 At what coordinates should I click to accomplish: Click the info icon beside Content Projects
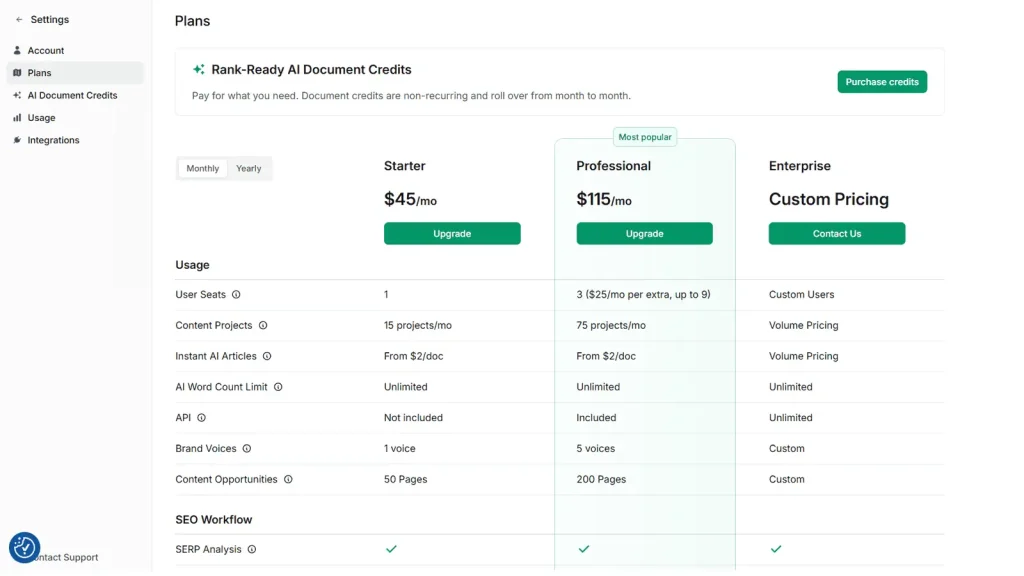263,326
